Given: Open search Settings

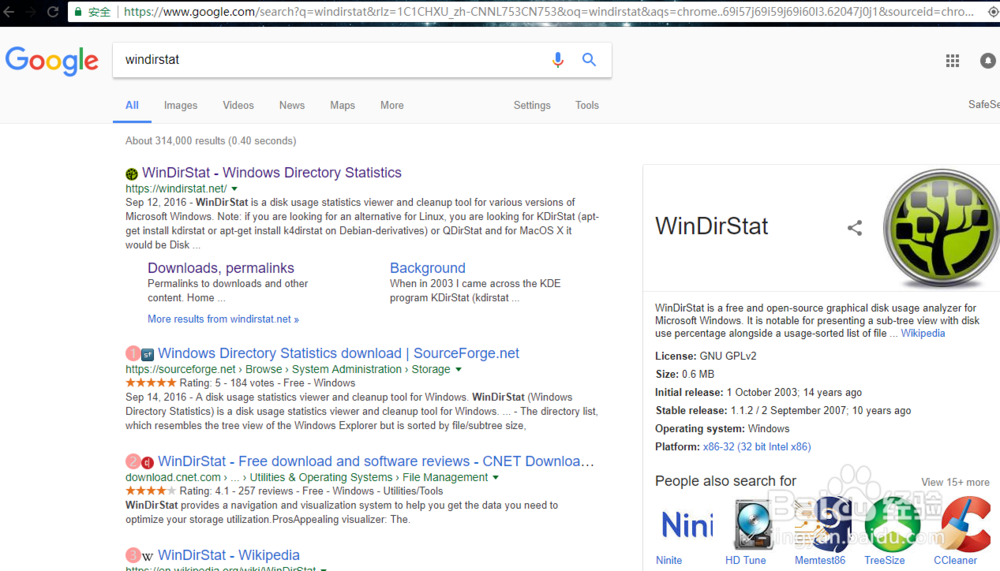Looking at the screenshot, I should coord(532,105).
